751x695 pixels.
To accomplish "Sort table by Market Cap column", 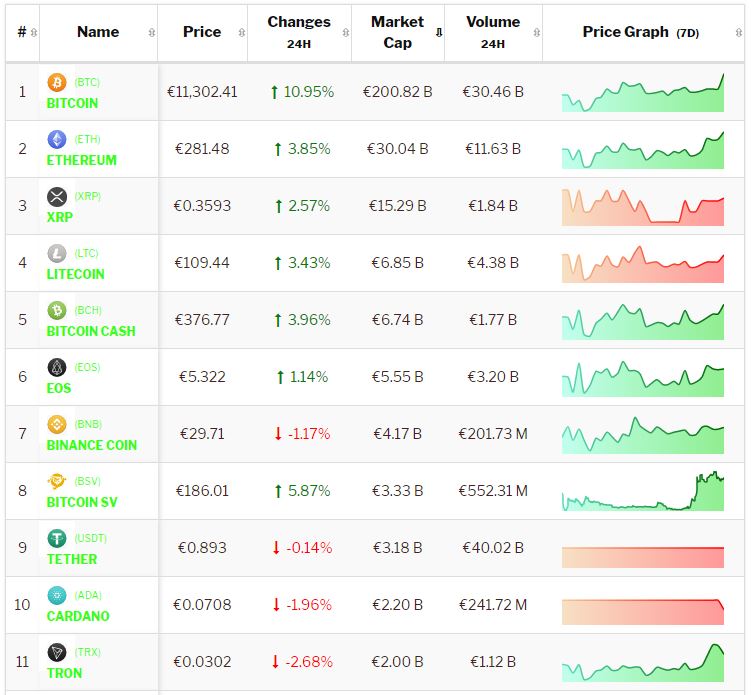I will coord(397,32).
